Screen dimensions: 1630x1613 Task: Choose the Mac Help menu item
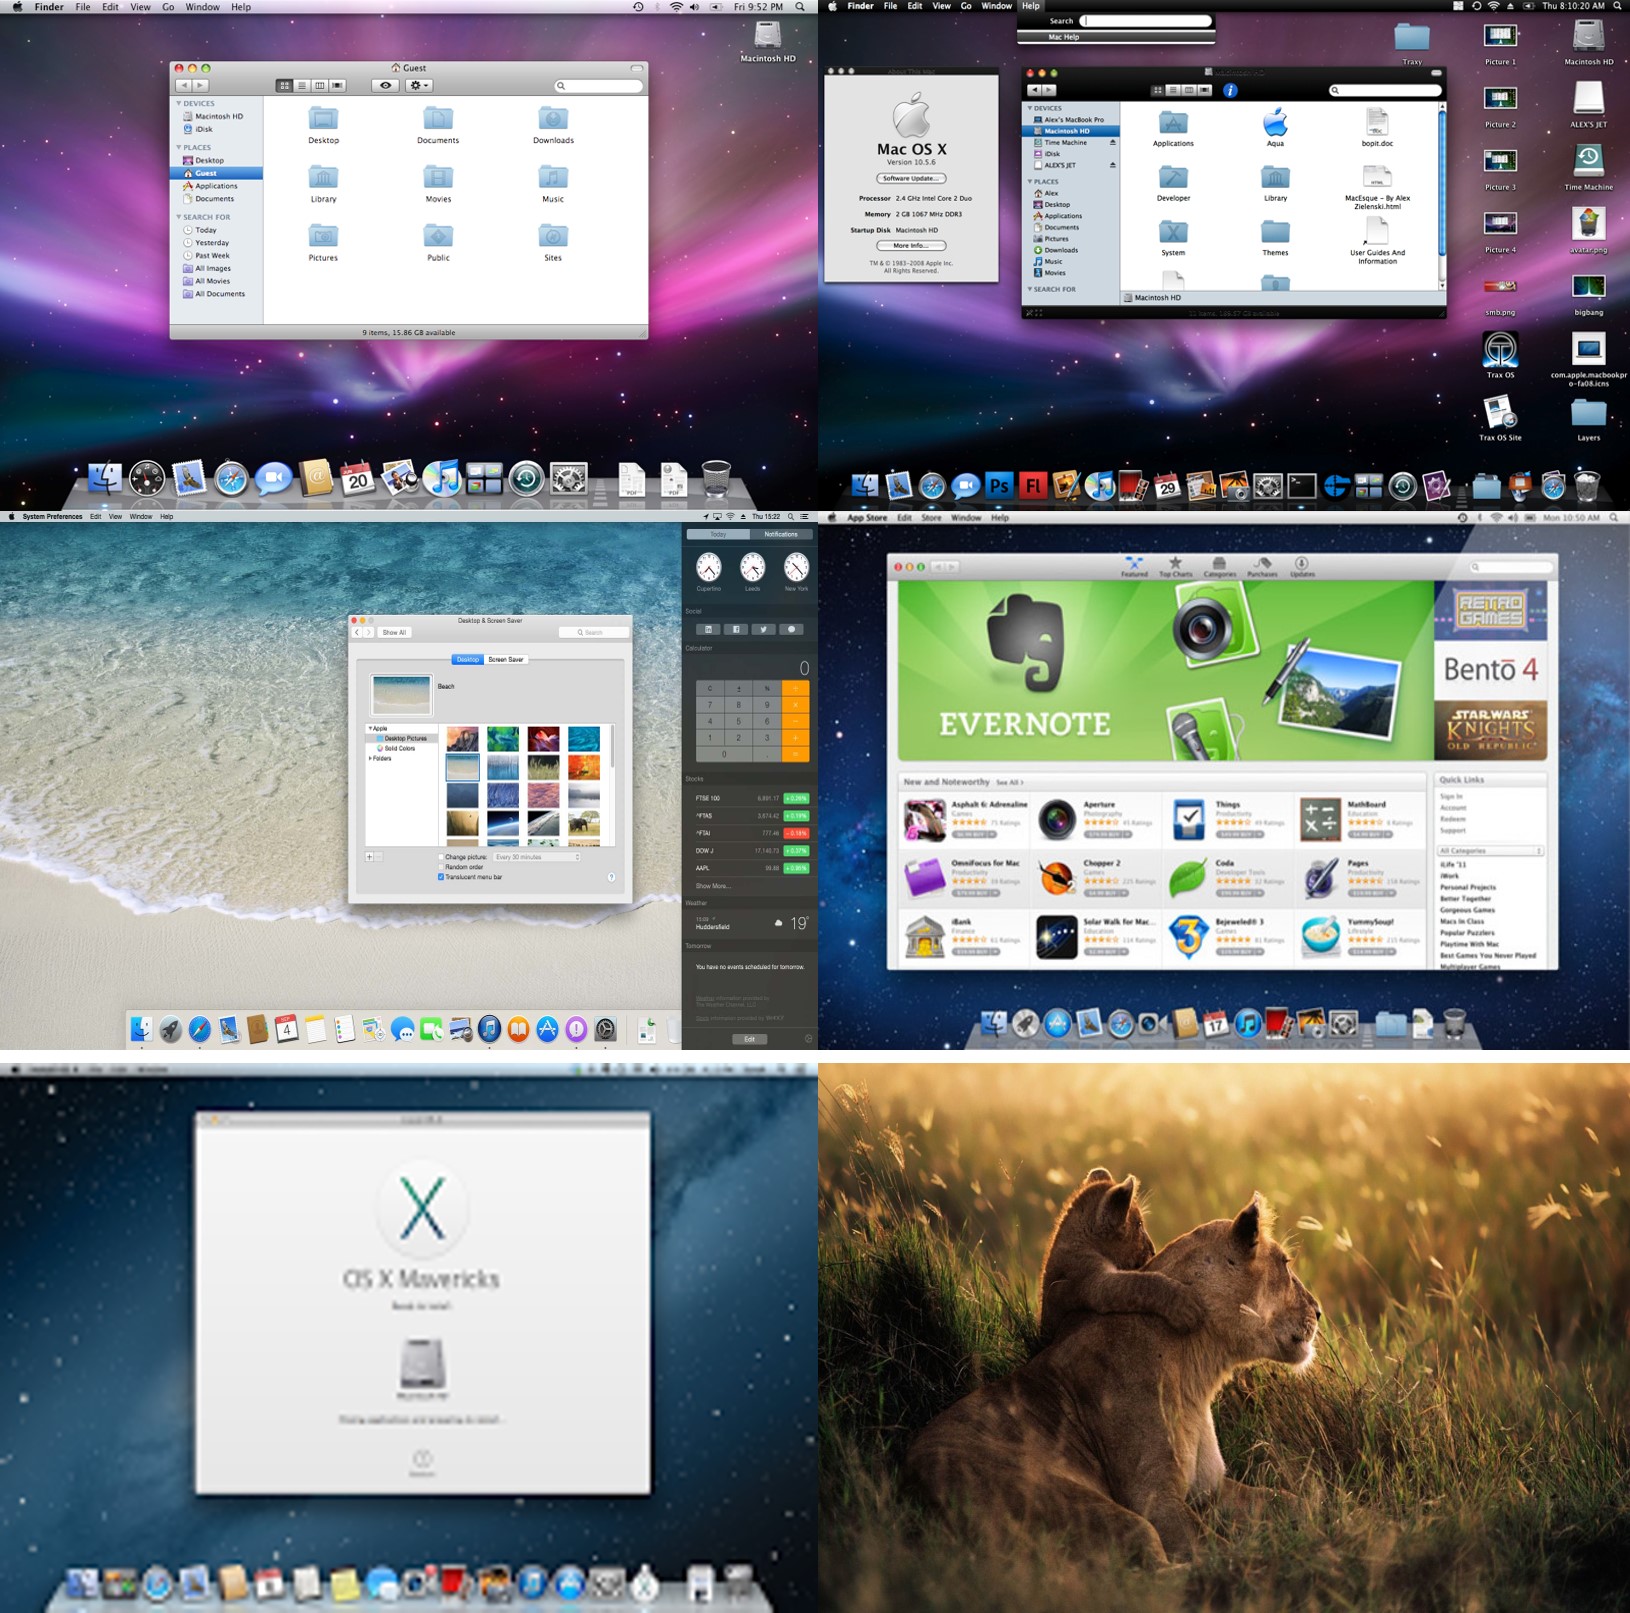coord(1116,37)
